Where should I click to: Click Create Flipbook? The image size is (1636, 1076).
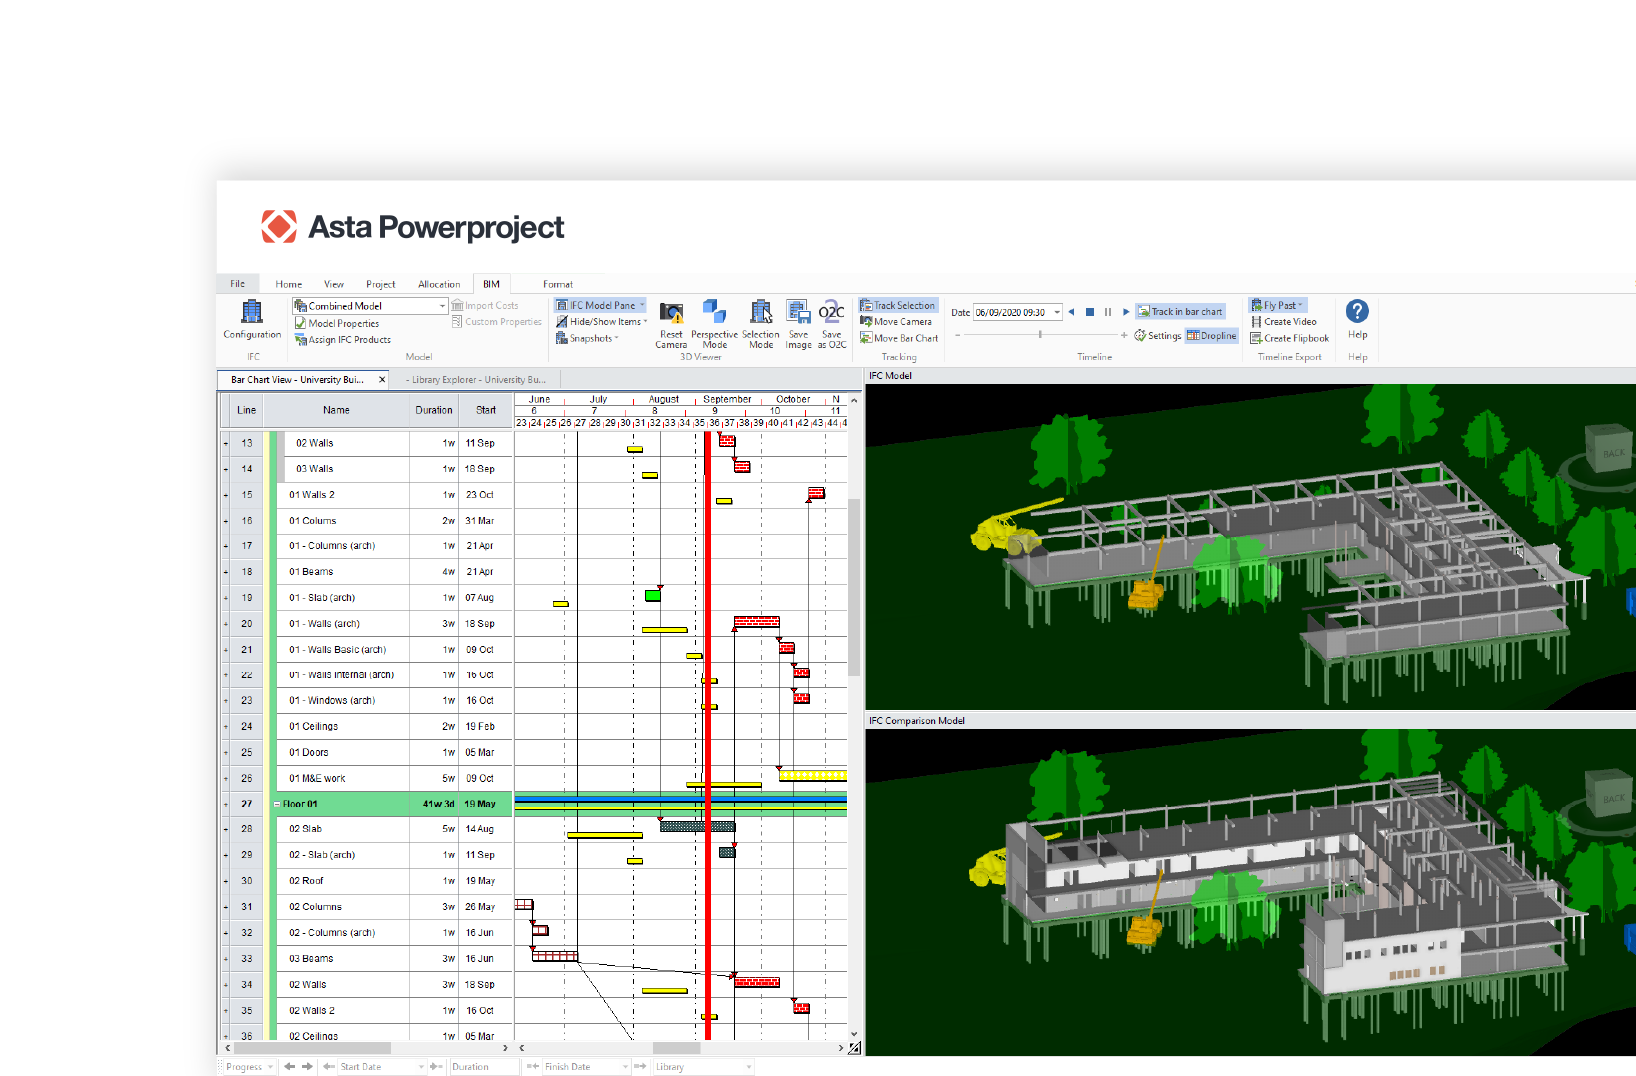pos(1290,338)
